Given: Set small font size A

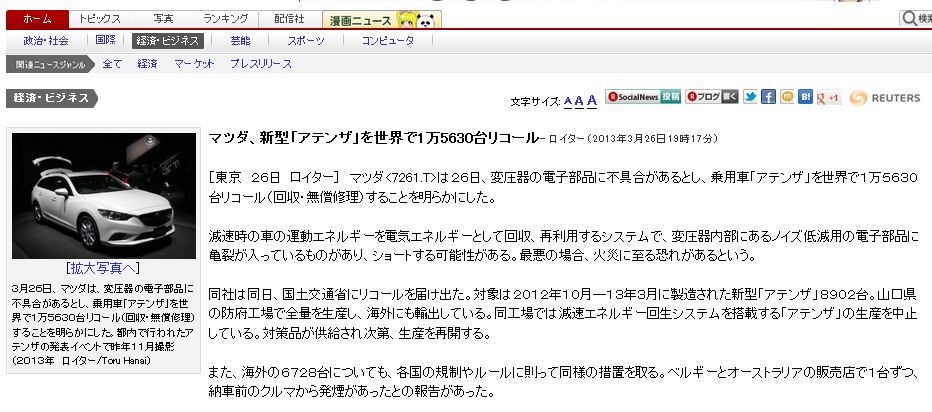Looking at the screenshot, I should pyautogui.click(x=568, y=100).
